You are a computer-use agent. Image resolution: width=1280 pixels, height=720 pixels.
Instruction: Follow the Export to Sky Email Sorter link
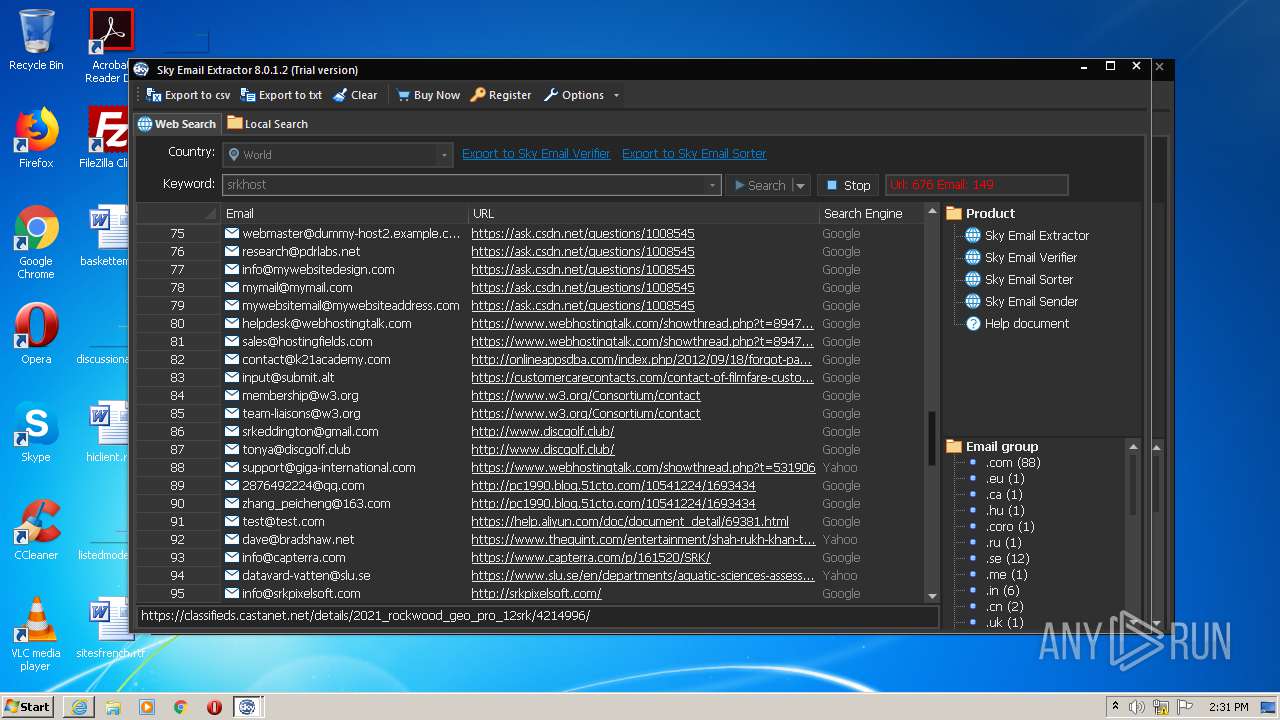coord(694,154)
